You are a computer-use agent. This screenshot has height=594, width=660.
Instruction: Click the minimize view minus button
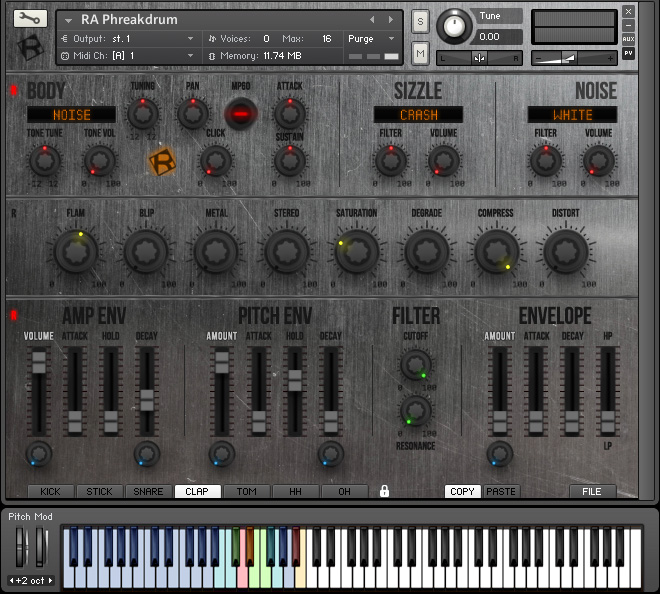(628, 25)
